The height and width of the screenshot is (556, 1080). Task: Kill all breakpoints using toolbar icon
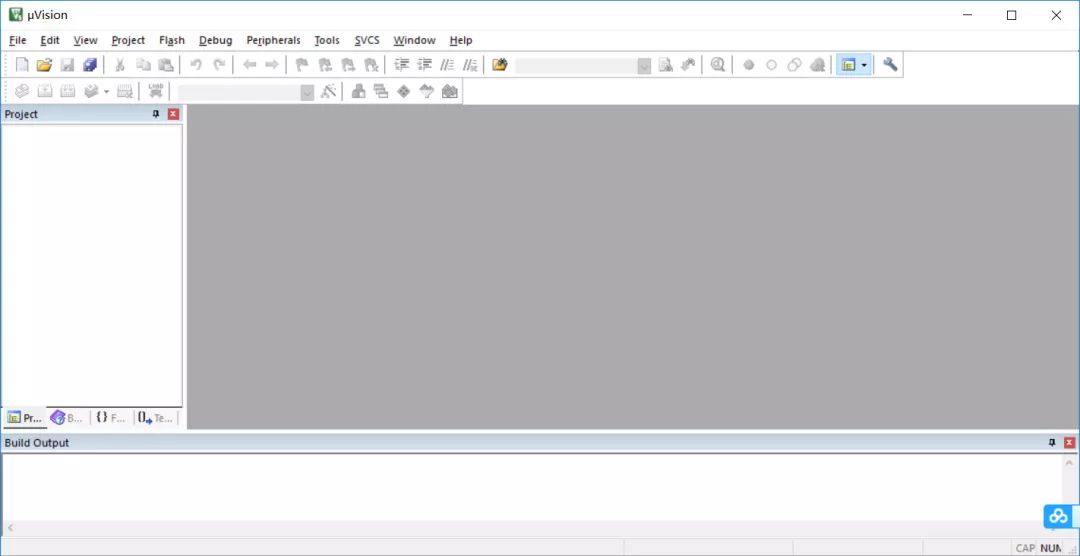817,65
